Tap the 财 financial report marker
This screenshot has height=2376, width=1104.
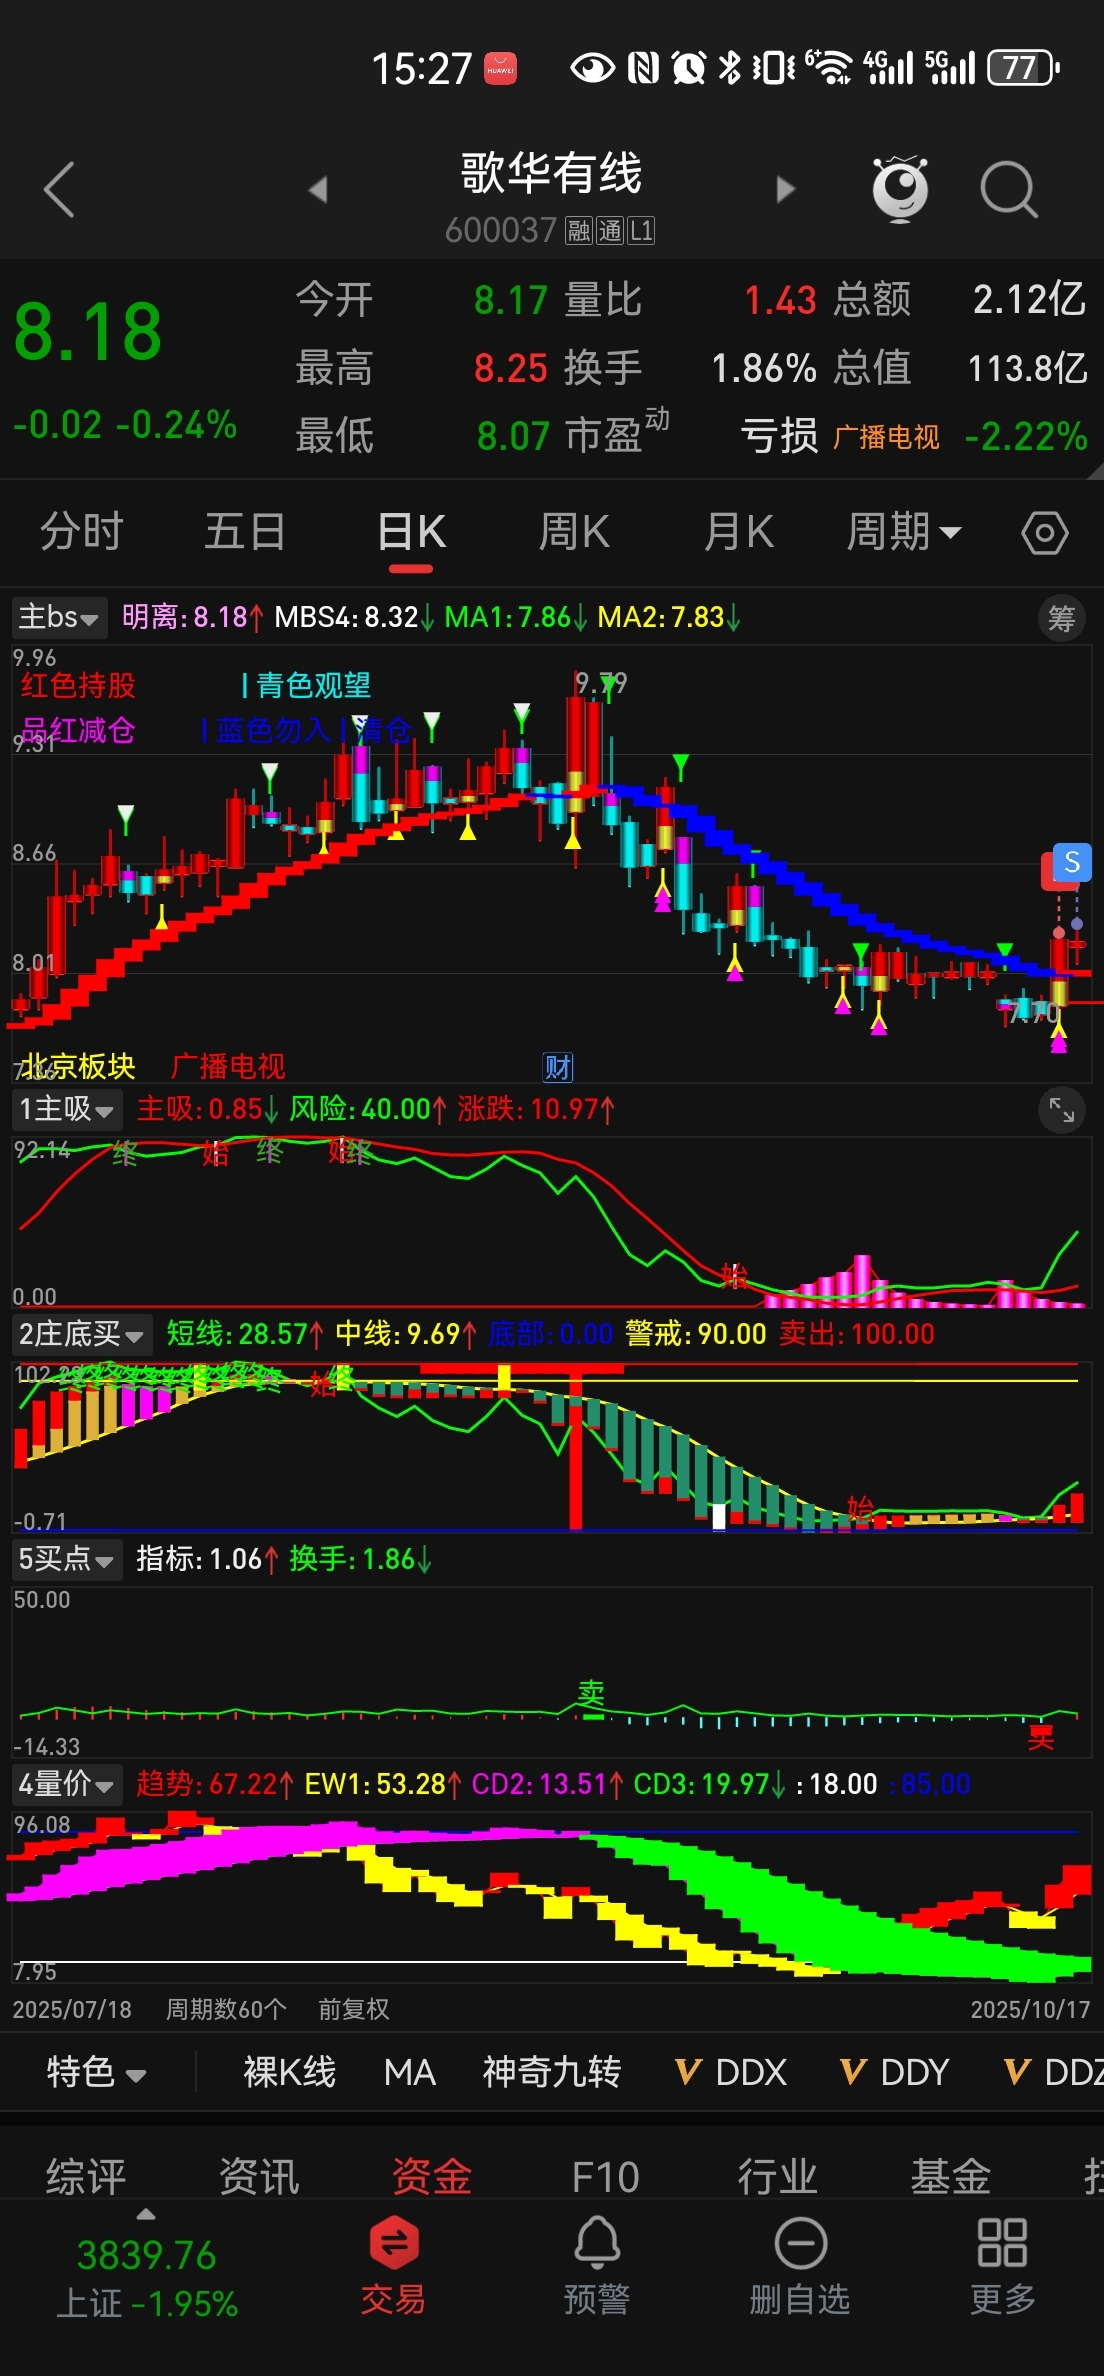tap(558, 1068)
